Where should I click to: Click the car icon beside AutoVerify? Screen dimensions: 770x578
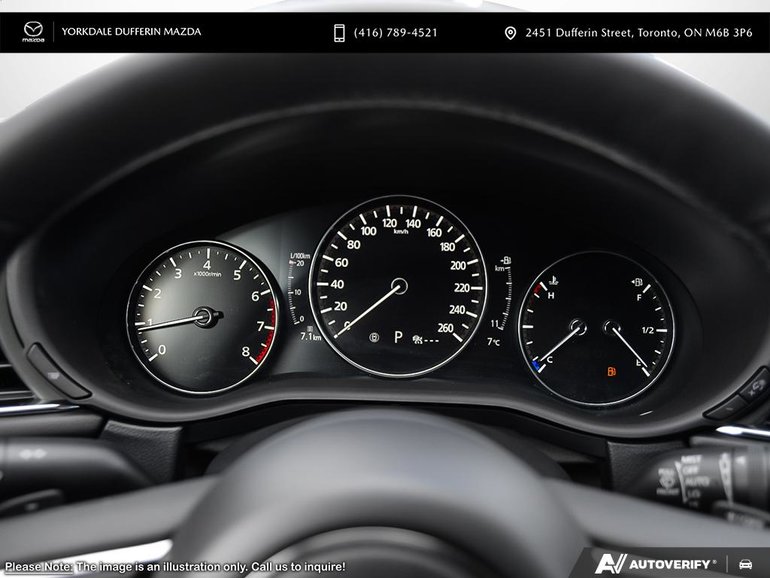[x=745, y=563]
